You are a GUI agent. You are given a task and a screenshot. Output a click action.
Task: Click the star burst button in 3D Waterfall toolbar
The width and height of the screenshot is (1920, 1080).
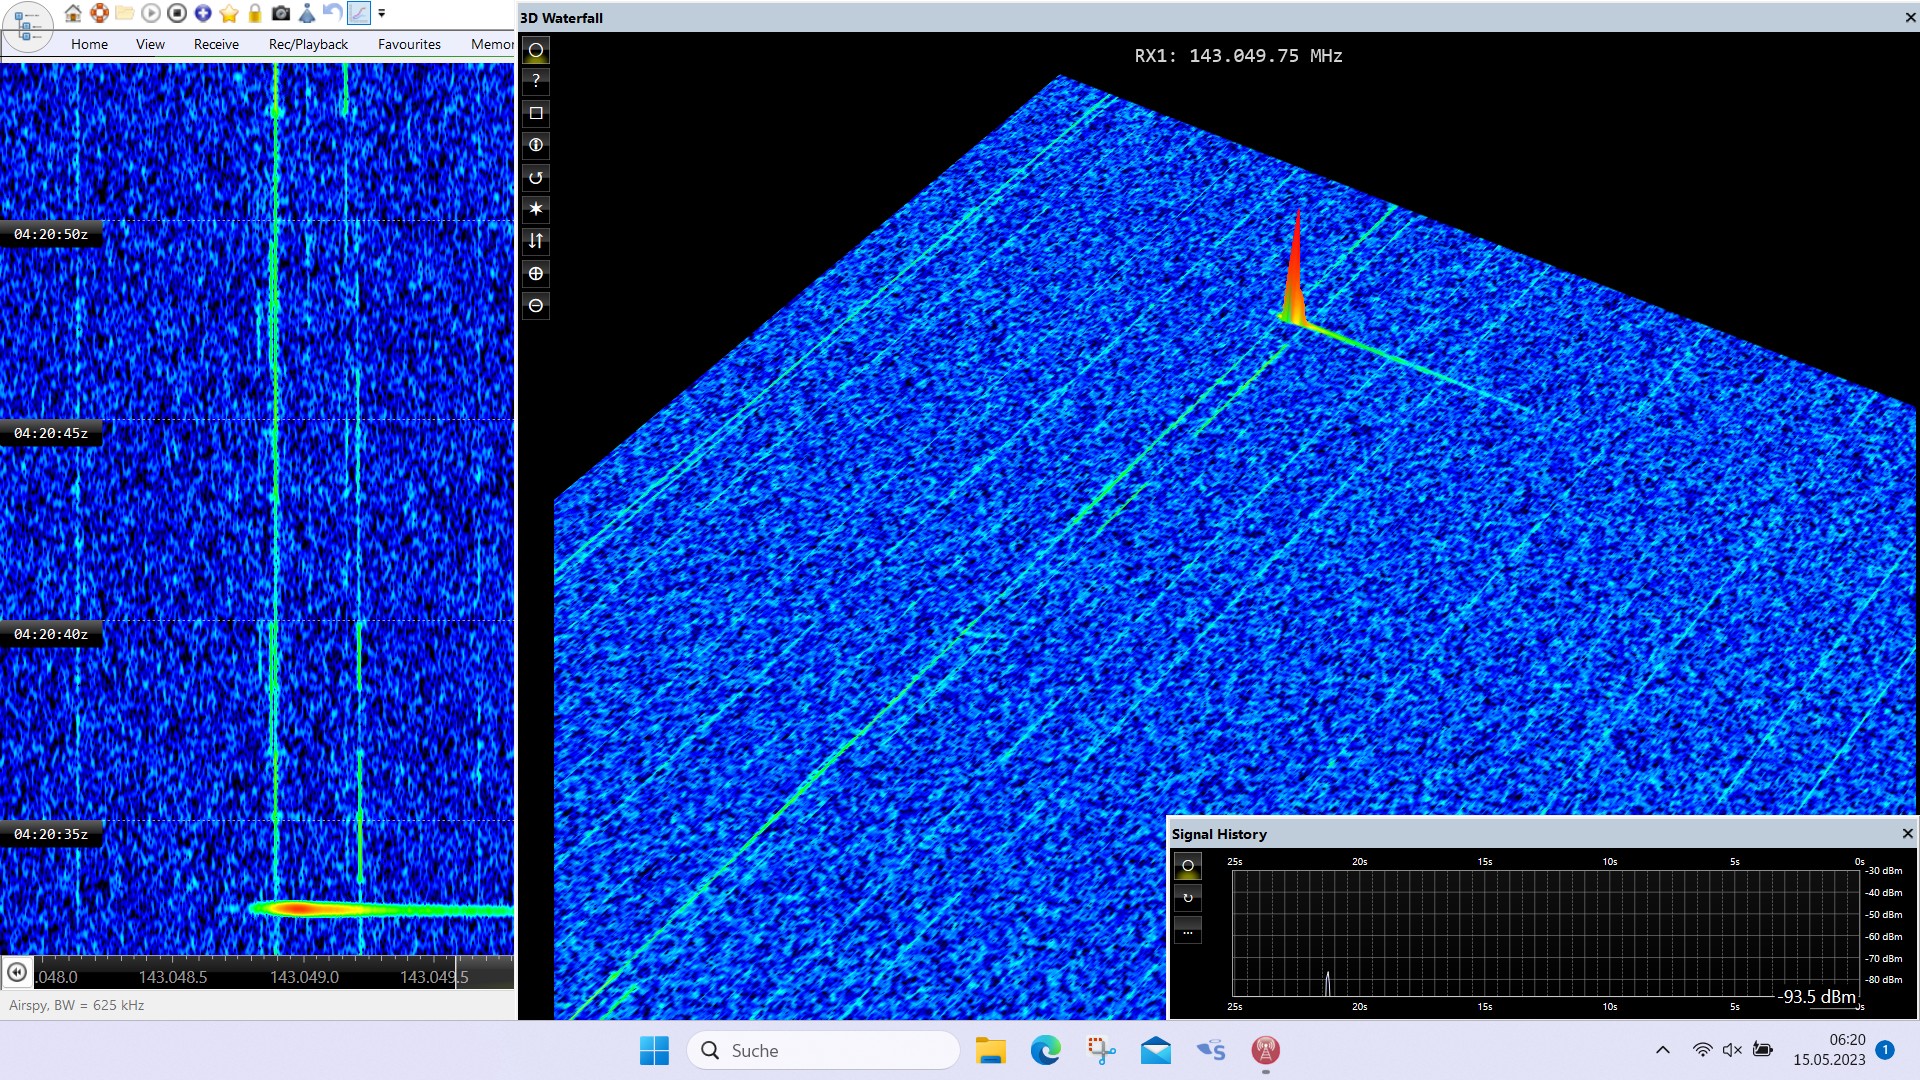(x=536, y=209)
